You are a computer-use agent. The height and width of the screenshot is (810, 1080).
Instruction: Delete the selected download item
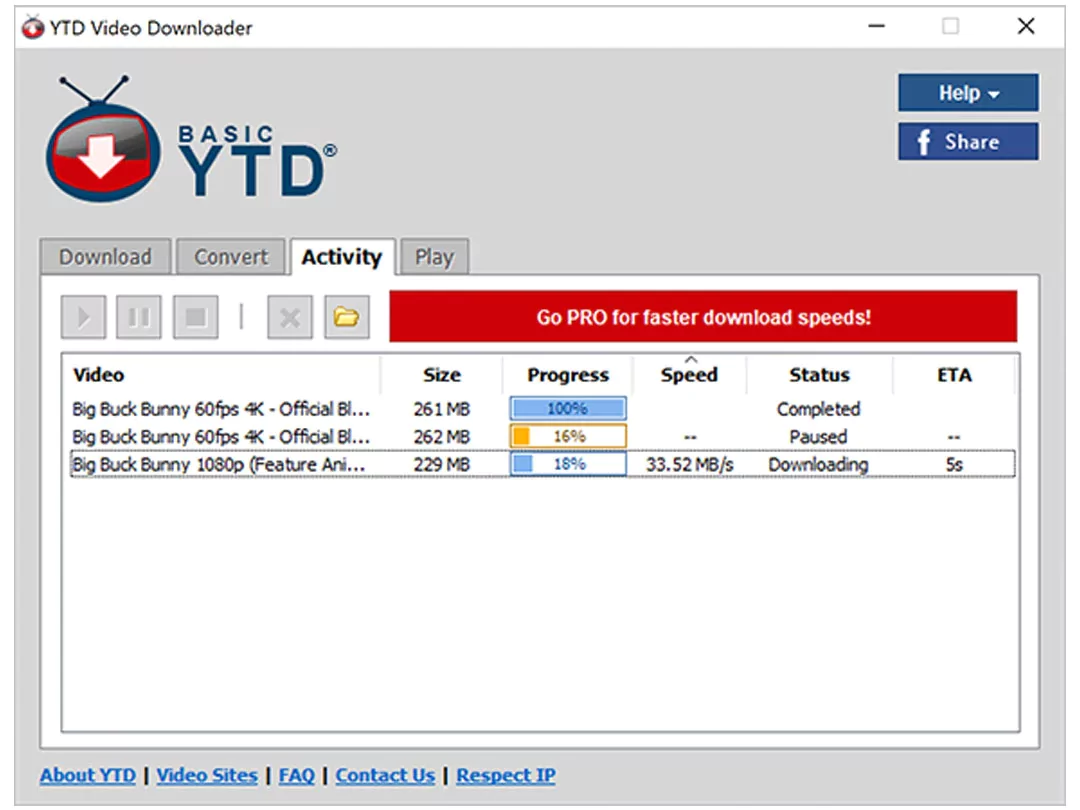(289, 317)
